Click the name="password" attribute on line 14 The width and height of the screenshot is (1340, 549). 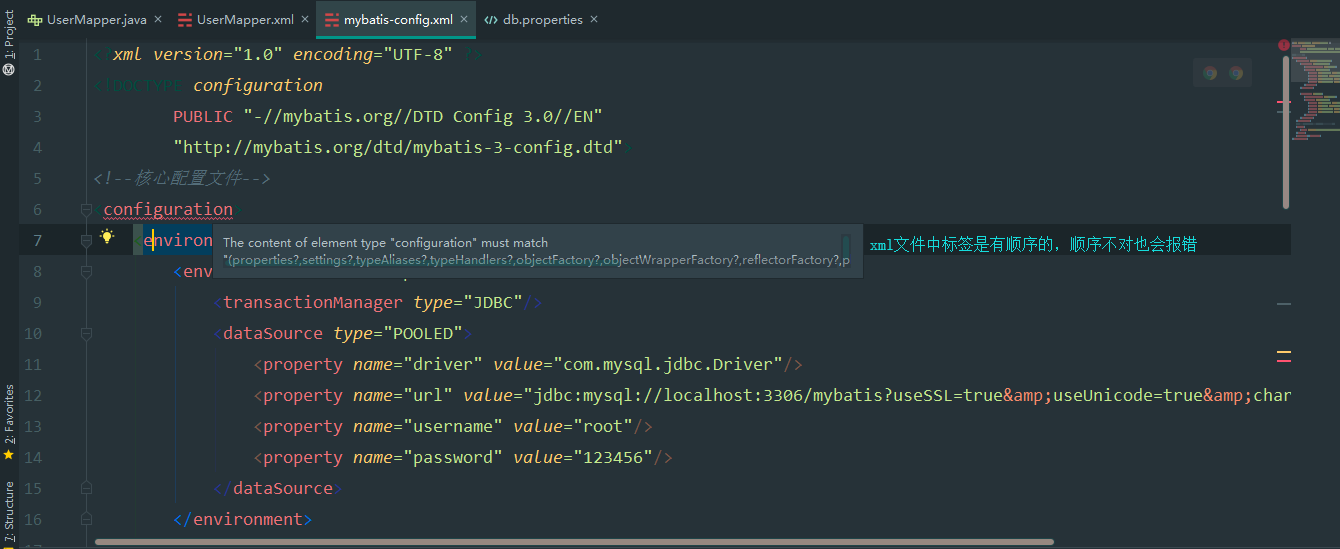(x=428, y=457)
